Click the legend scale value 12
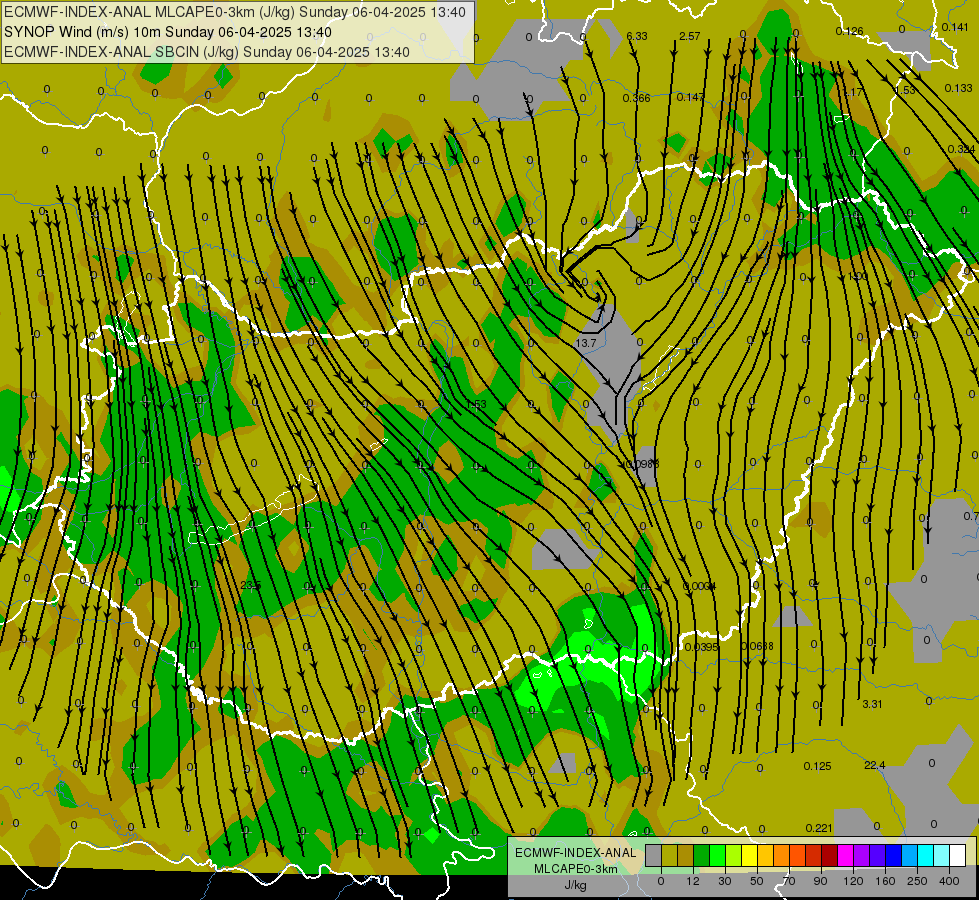 [693, 881]
